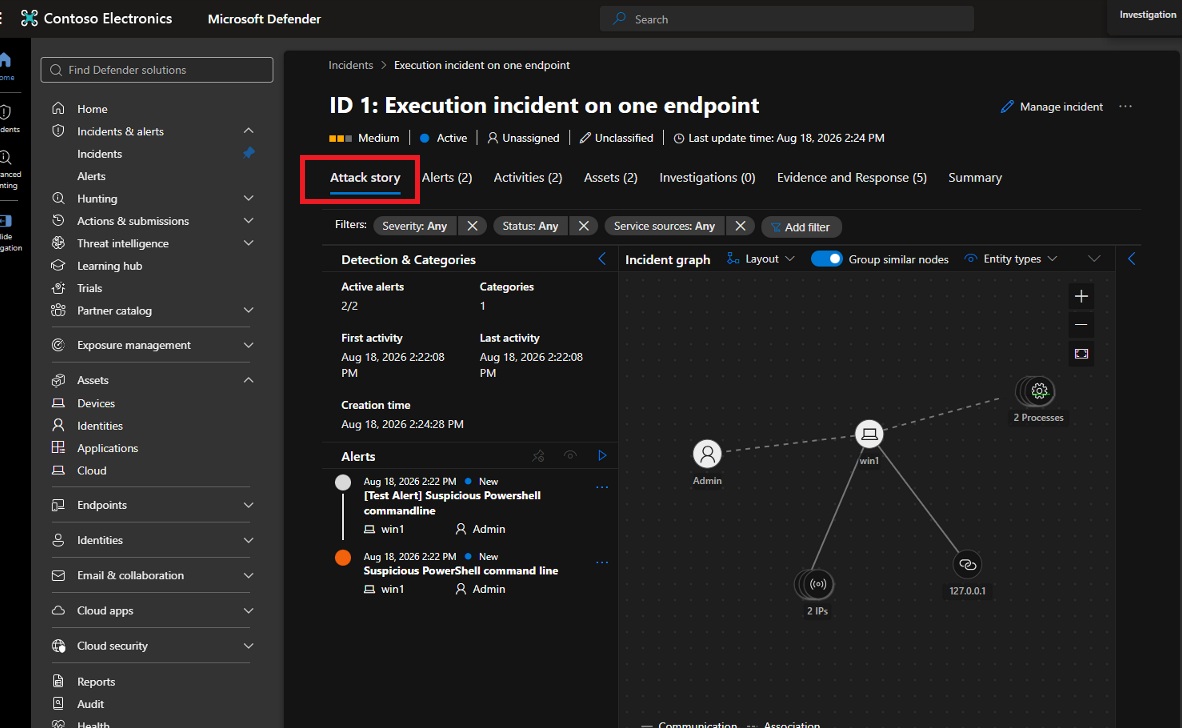Image resolution: width=1183 pixels, height=728 pixels.
Task: Go back to Incidents breadcrumb
Action: (351, 65)
